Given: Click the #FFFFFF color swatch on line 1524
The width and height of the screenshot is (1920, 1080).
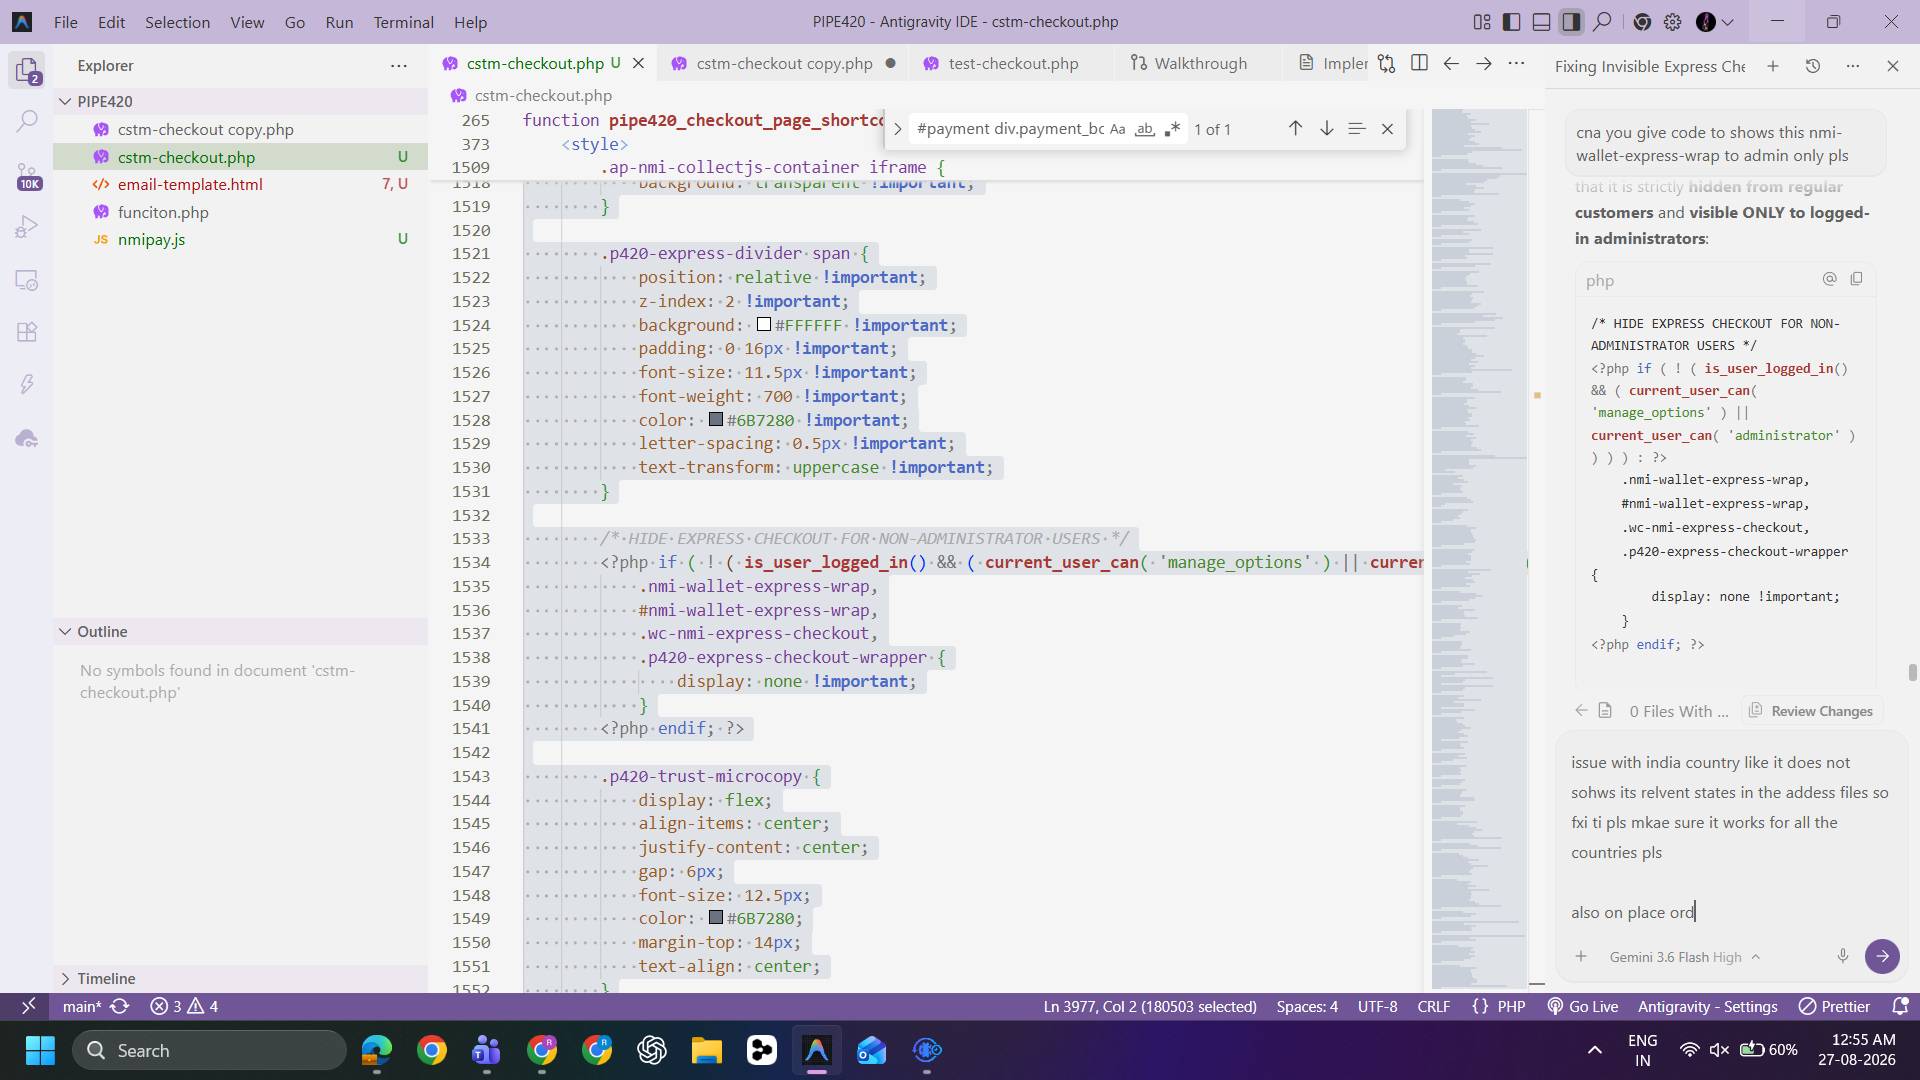Looking at the screenshot, I should click(764, 325).
